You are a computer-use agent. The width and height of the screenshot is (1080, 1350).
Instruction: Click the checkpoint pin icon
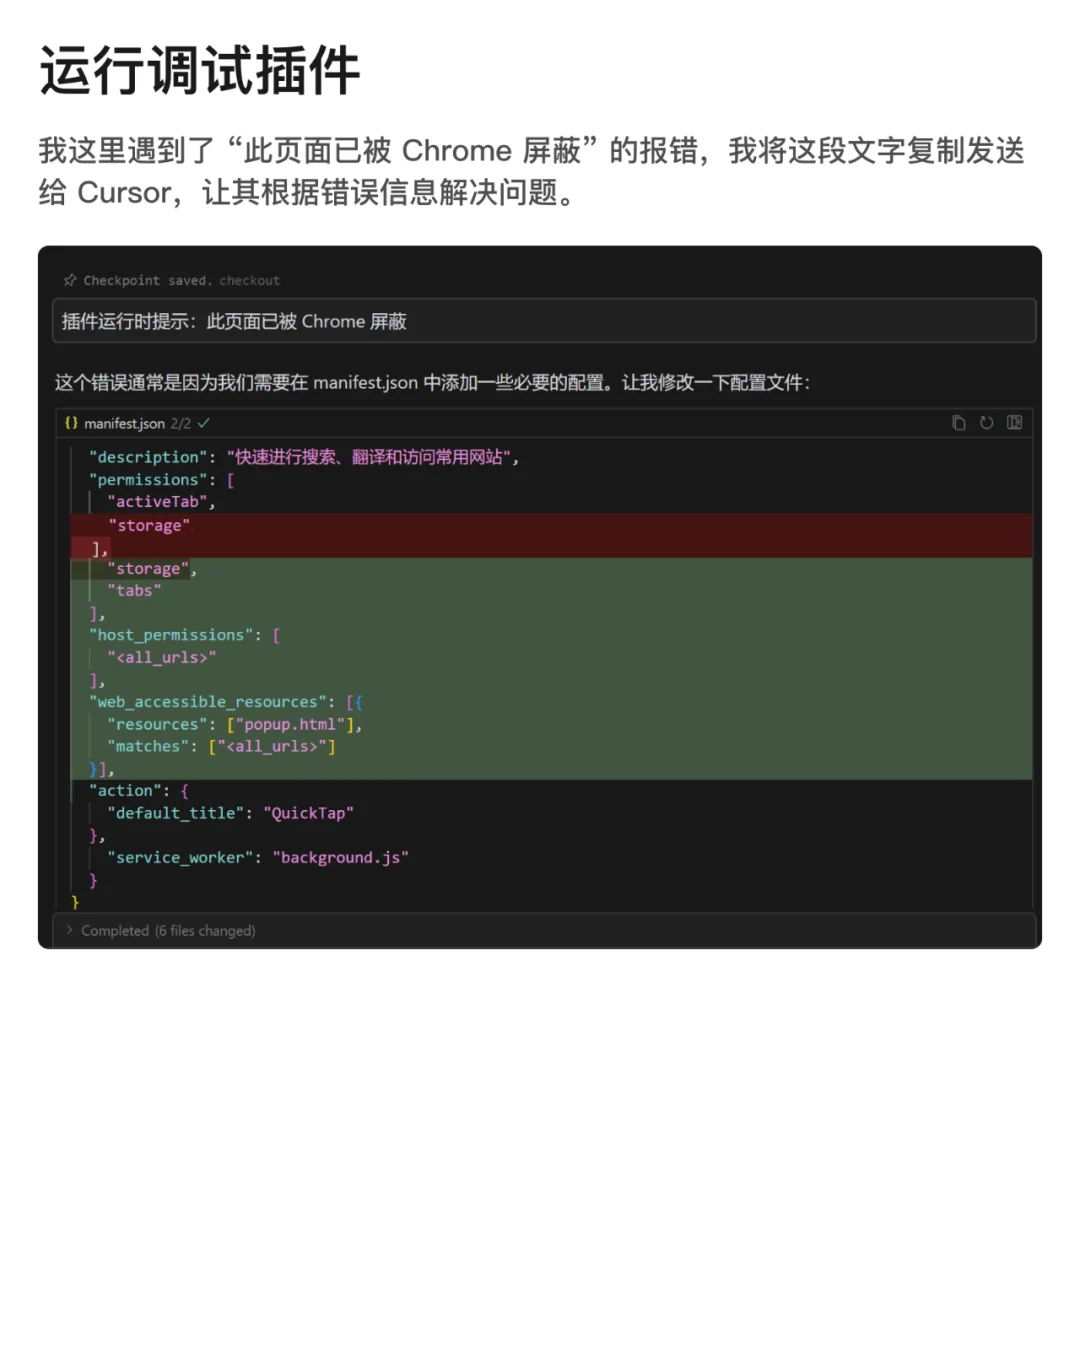coord(69,280)
